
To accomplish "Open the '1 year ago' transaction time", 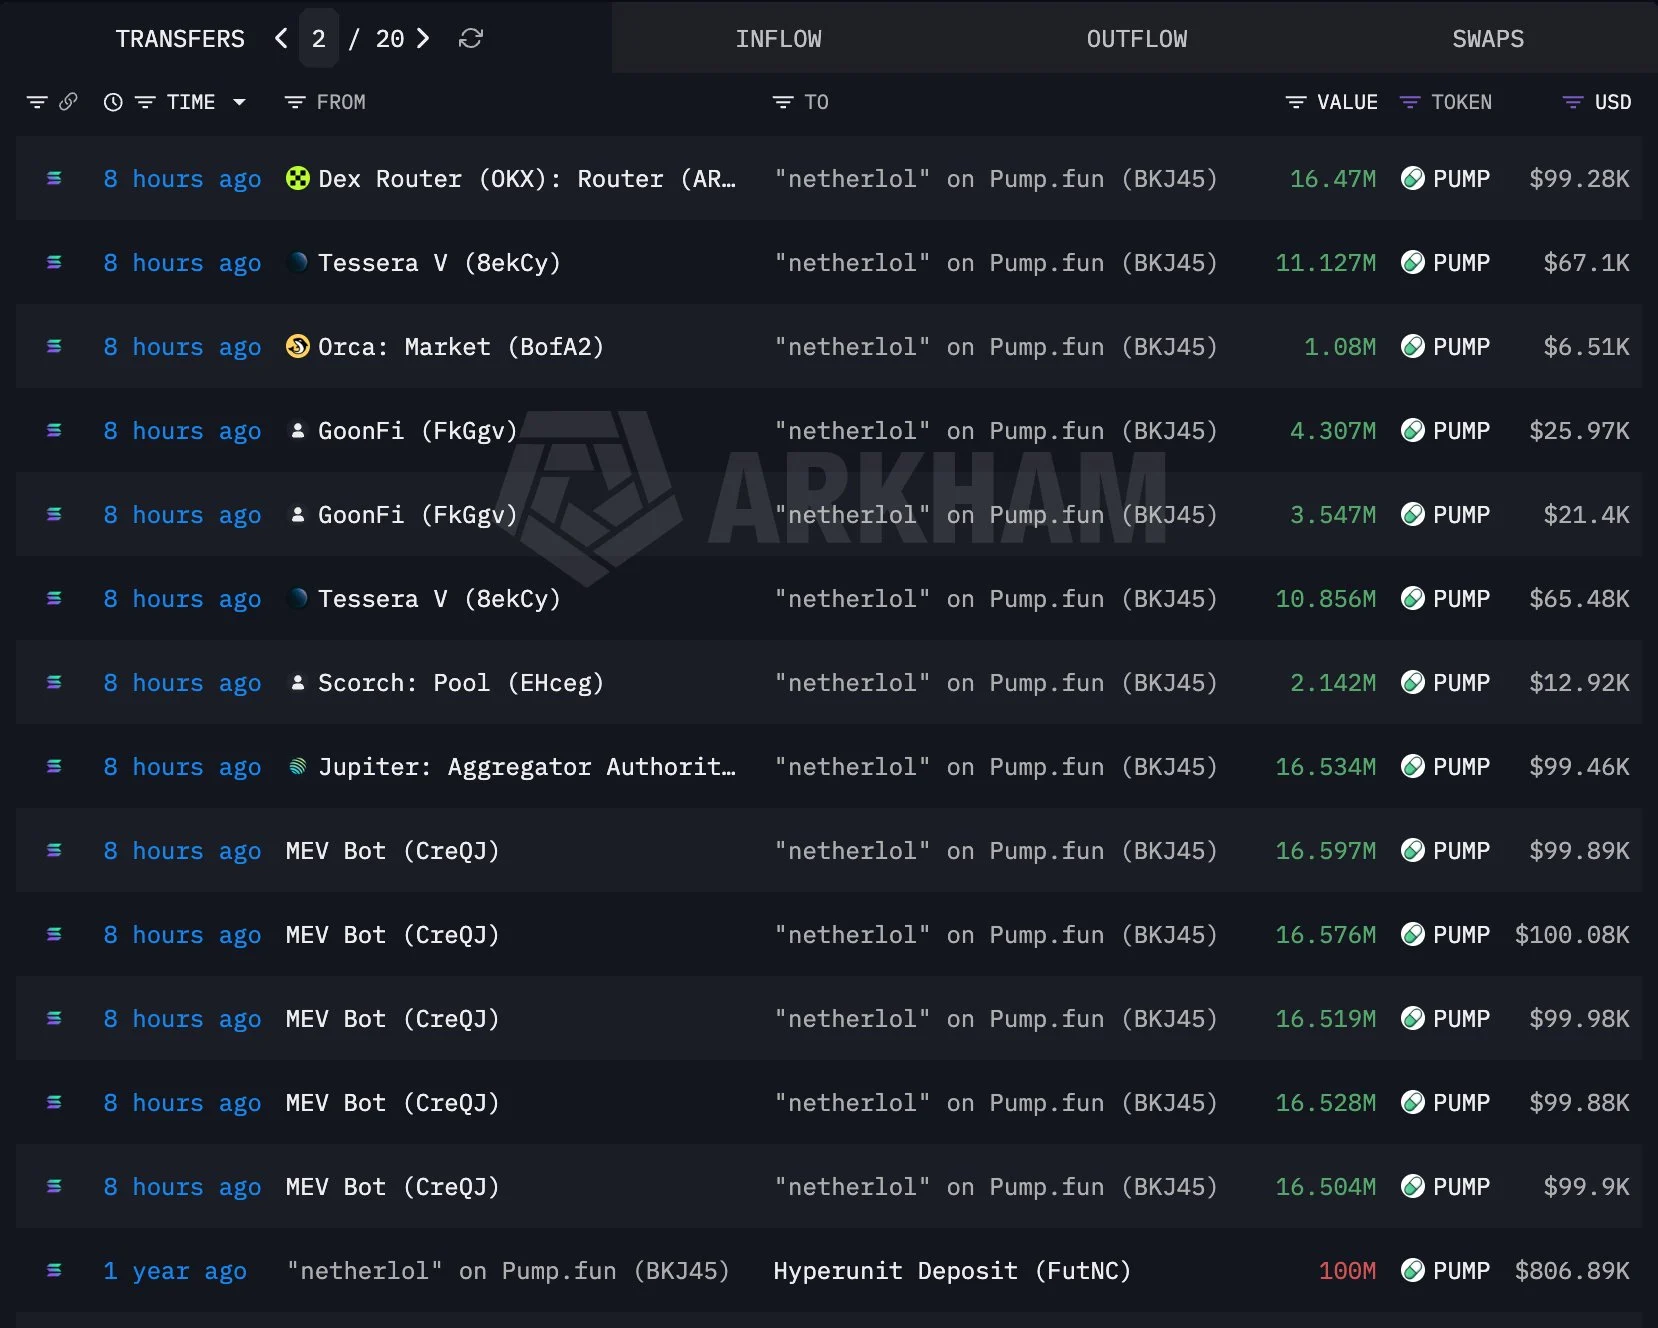I will tap(175, 1271).
